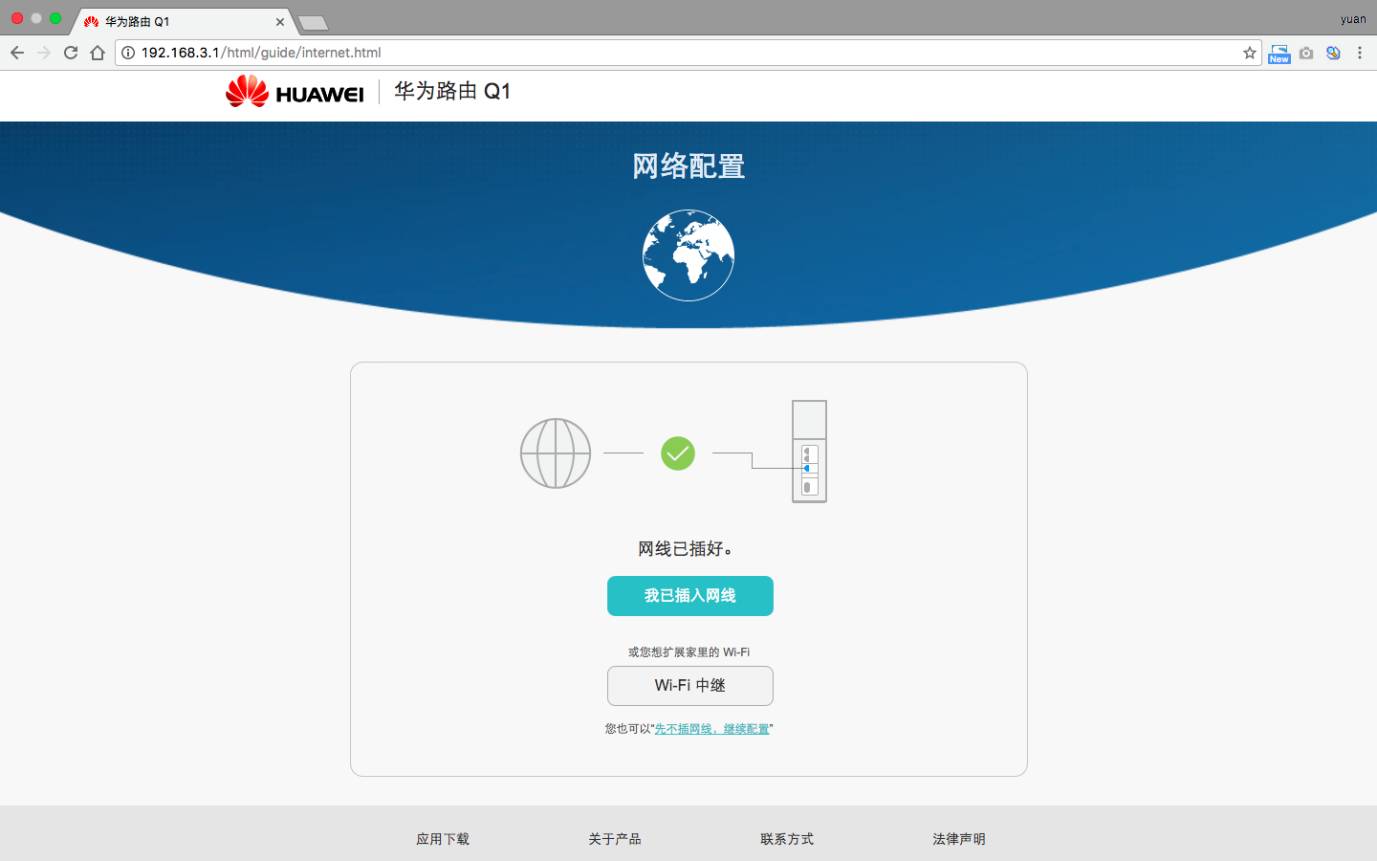Reload the page with the refresh icon

[x=70, y=53]
